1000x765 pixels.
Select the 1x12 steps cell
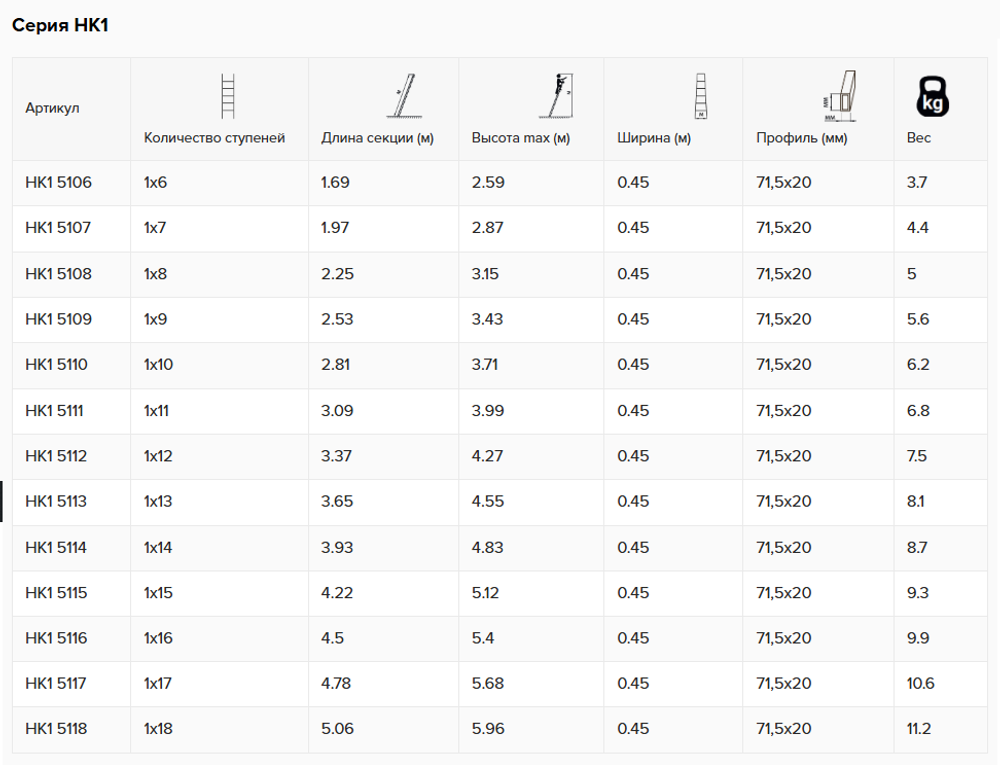pyautogui.click(x=158, y=456)
